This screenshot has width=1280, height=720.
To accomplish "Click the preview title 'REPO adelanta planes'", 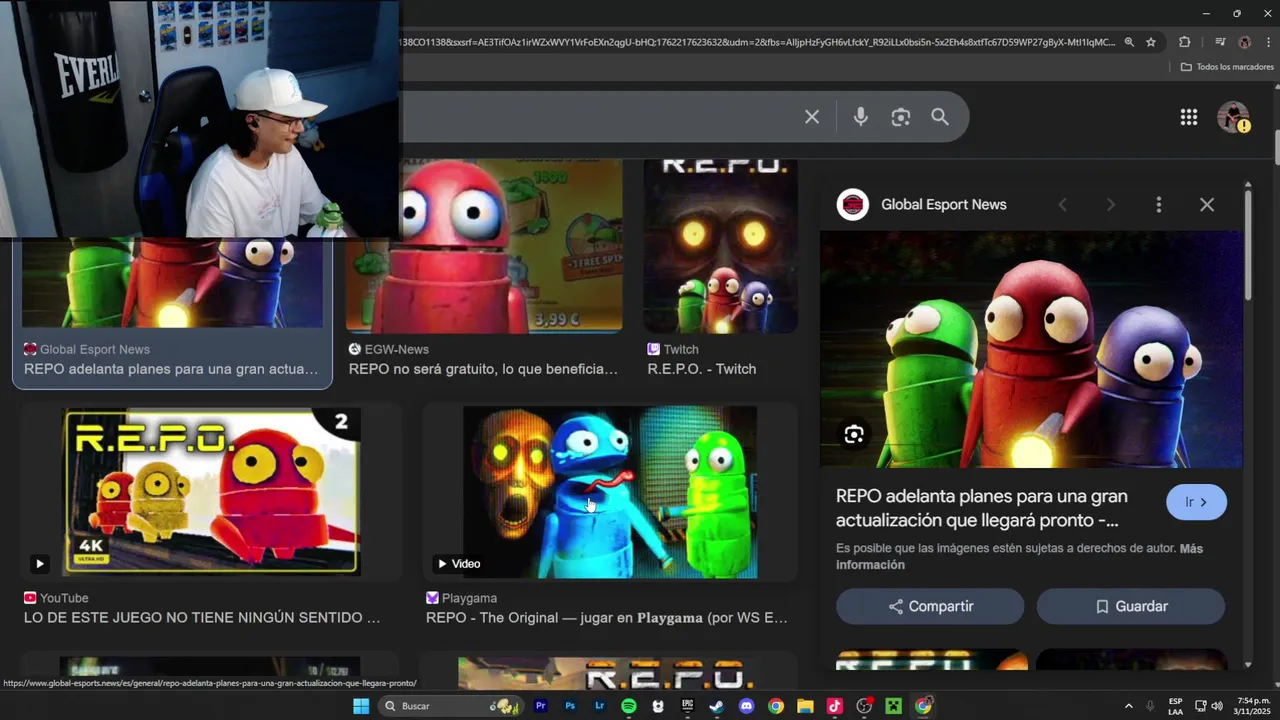I will click(x=982, y=508).
